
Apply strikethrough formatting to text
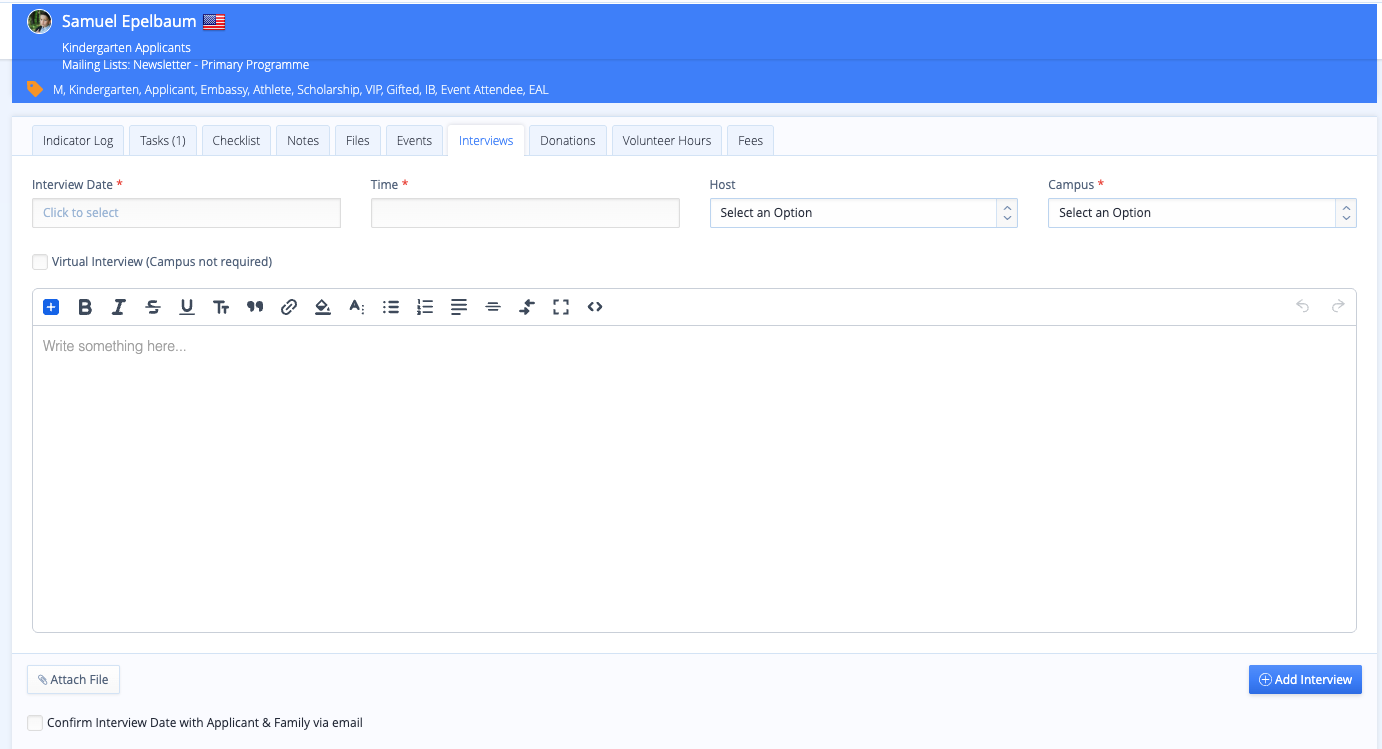pyautogui.click(x=153, y=307)
